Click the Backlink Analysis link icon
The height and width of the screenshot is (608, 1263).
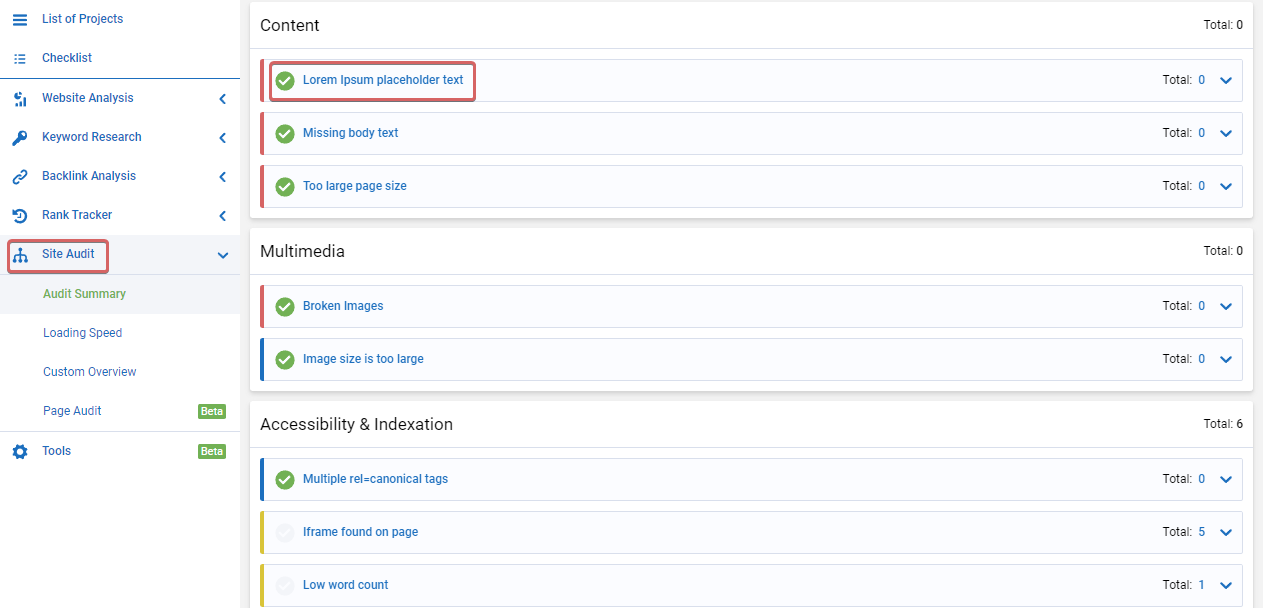tap(19, 175)
